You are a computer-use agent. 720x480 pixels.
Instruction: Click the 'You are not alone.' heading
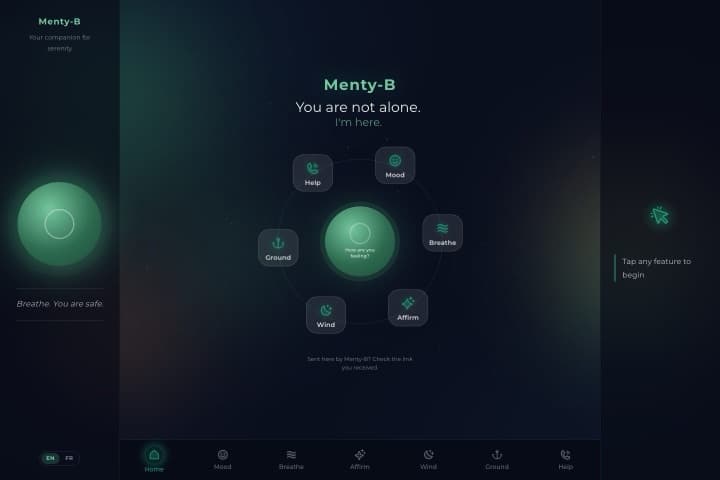(x=358, y=107)
